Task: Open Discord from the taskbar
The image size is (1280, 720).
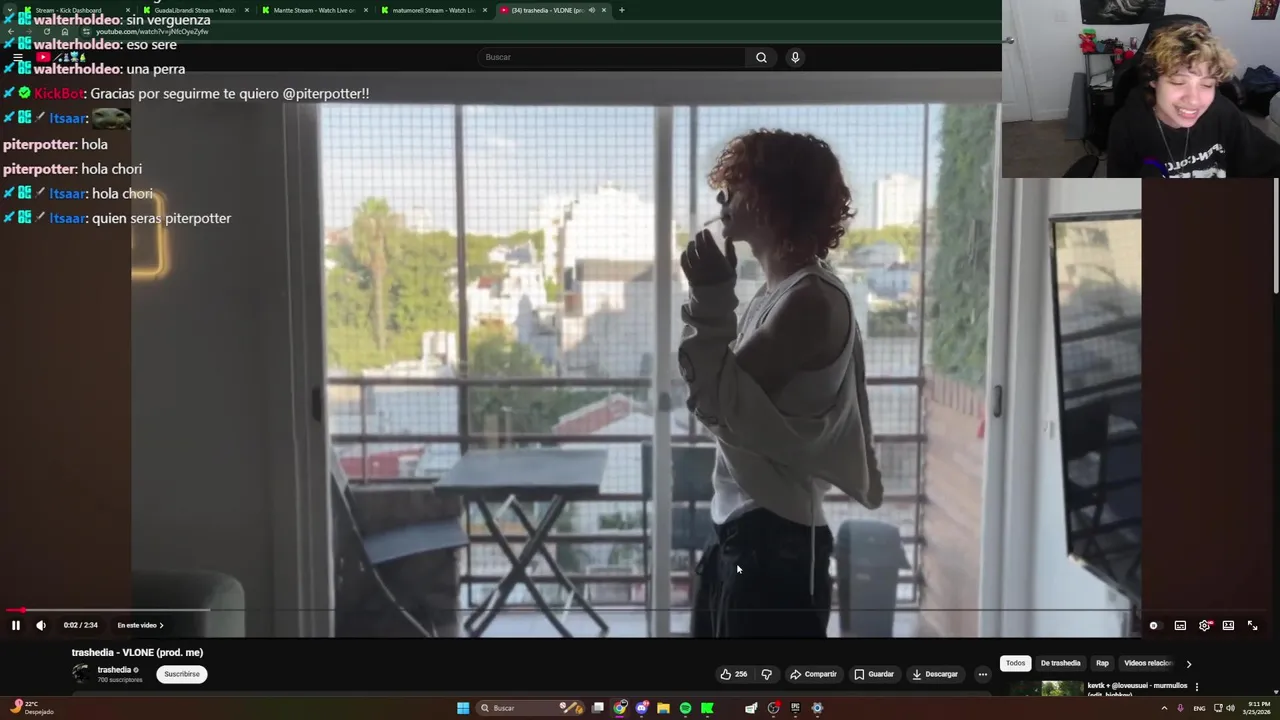Action: [x=642, y=708]
